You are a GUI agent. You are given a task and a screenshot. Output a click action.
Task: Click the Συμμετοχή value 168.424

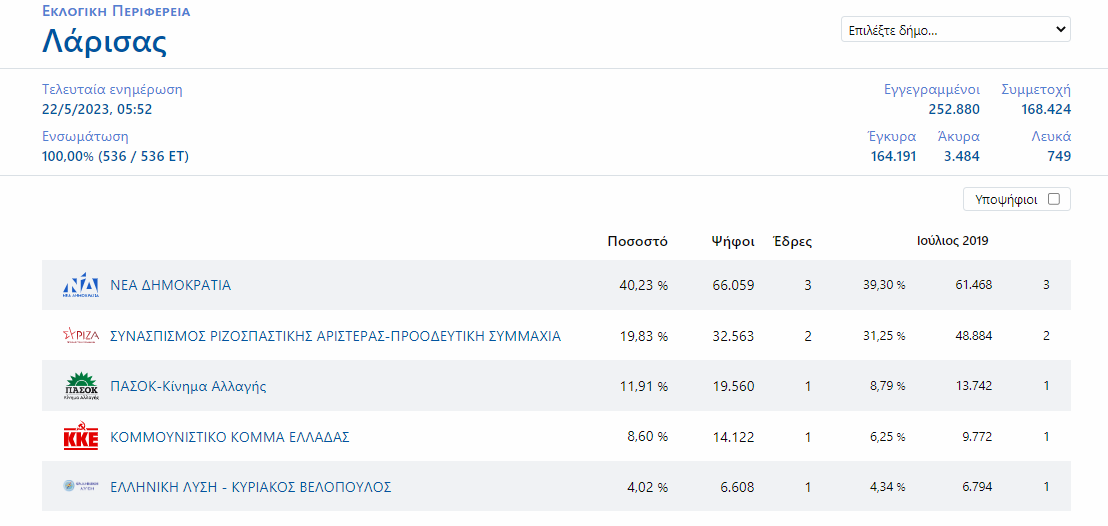pos(1046,109)
